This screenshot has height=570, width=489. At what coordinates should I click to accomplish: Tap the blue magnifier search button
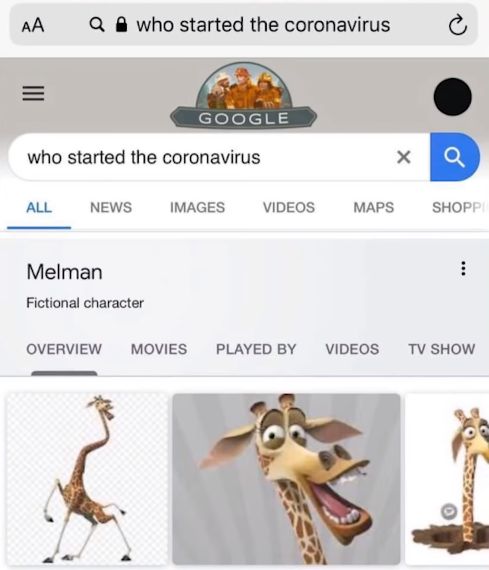(454, 157)
